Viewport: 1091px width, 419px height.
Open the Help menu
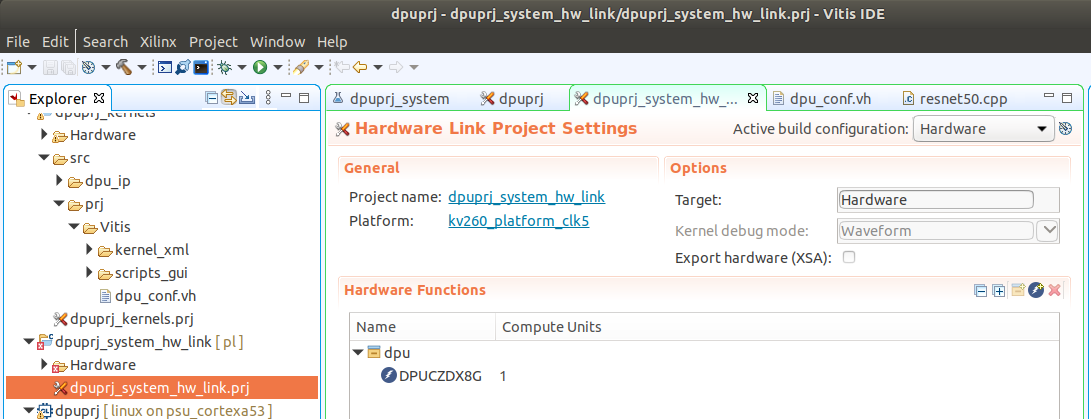pos(332,42)
